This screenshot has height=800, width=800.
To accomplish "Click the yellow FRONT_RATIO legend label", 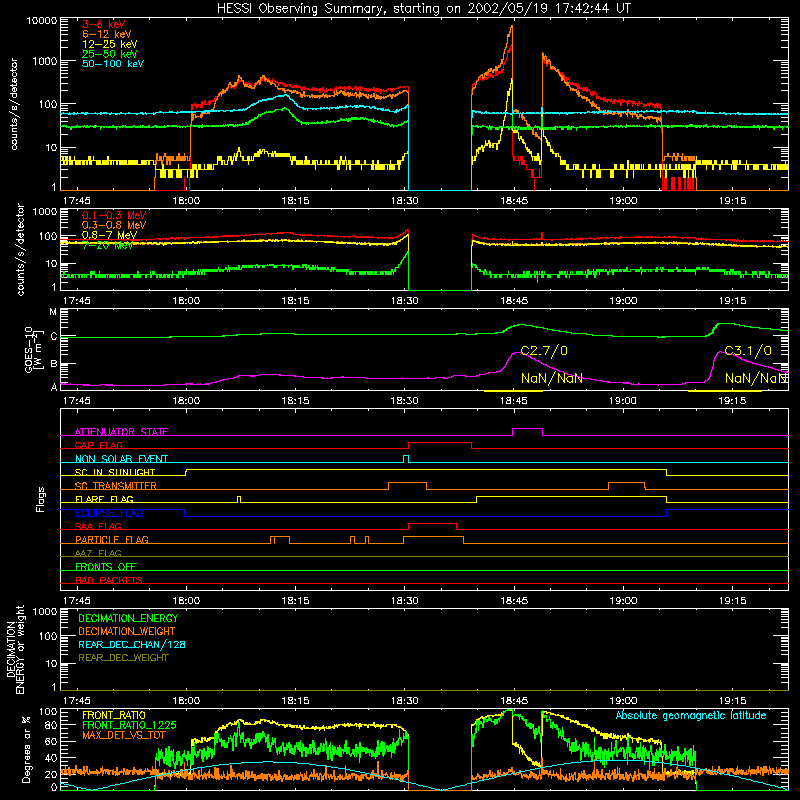I will click(114, 715).
